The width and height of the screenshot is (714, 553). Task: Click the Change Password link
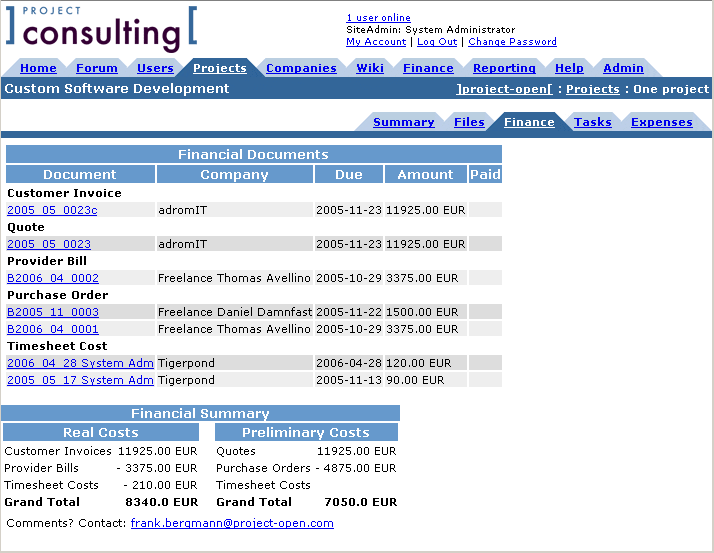pyautogui.click(x=512, y=42)
